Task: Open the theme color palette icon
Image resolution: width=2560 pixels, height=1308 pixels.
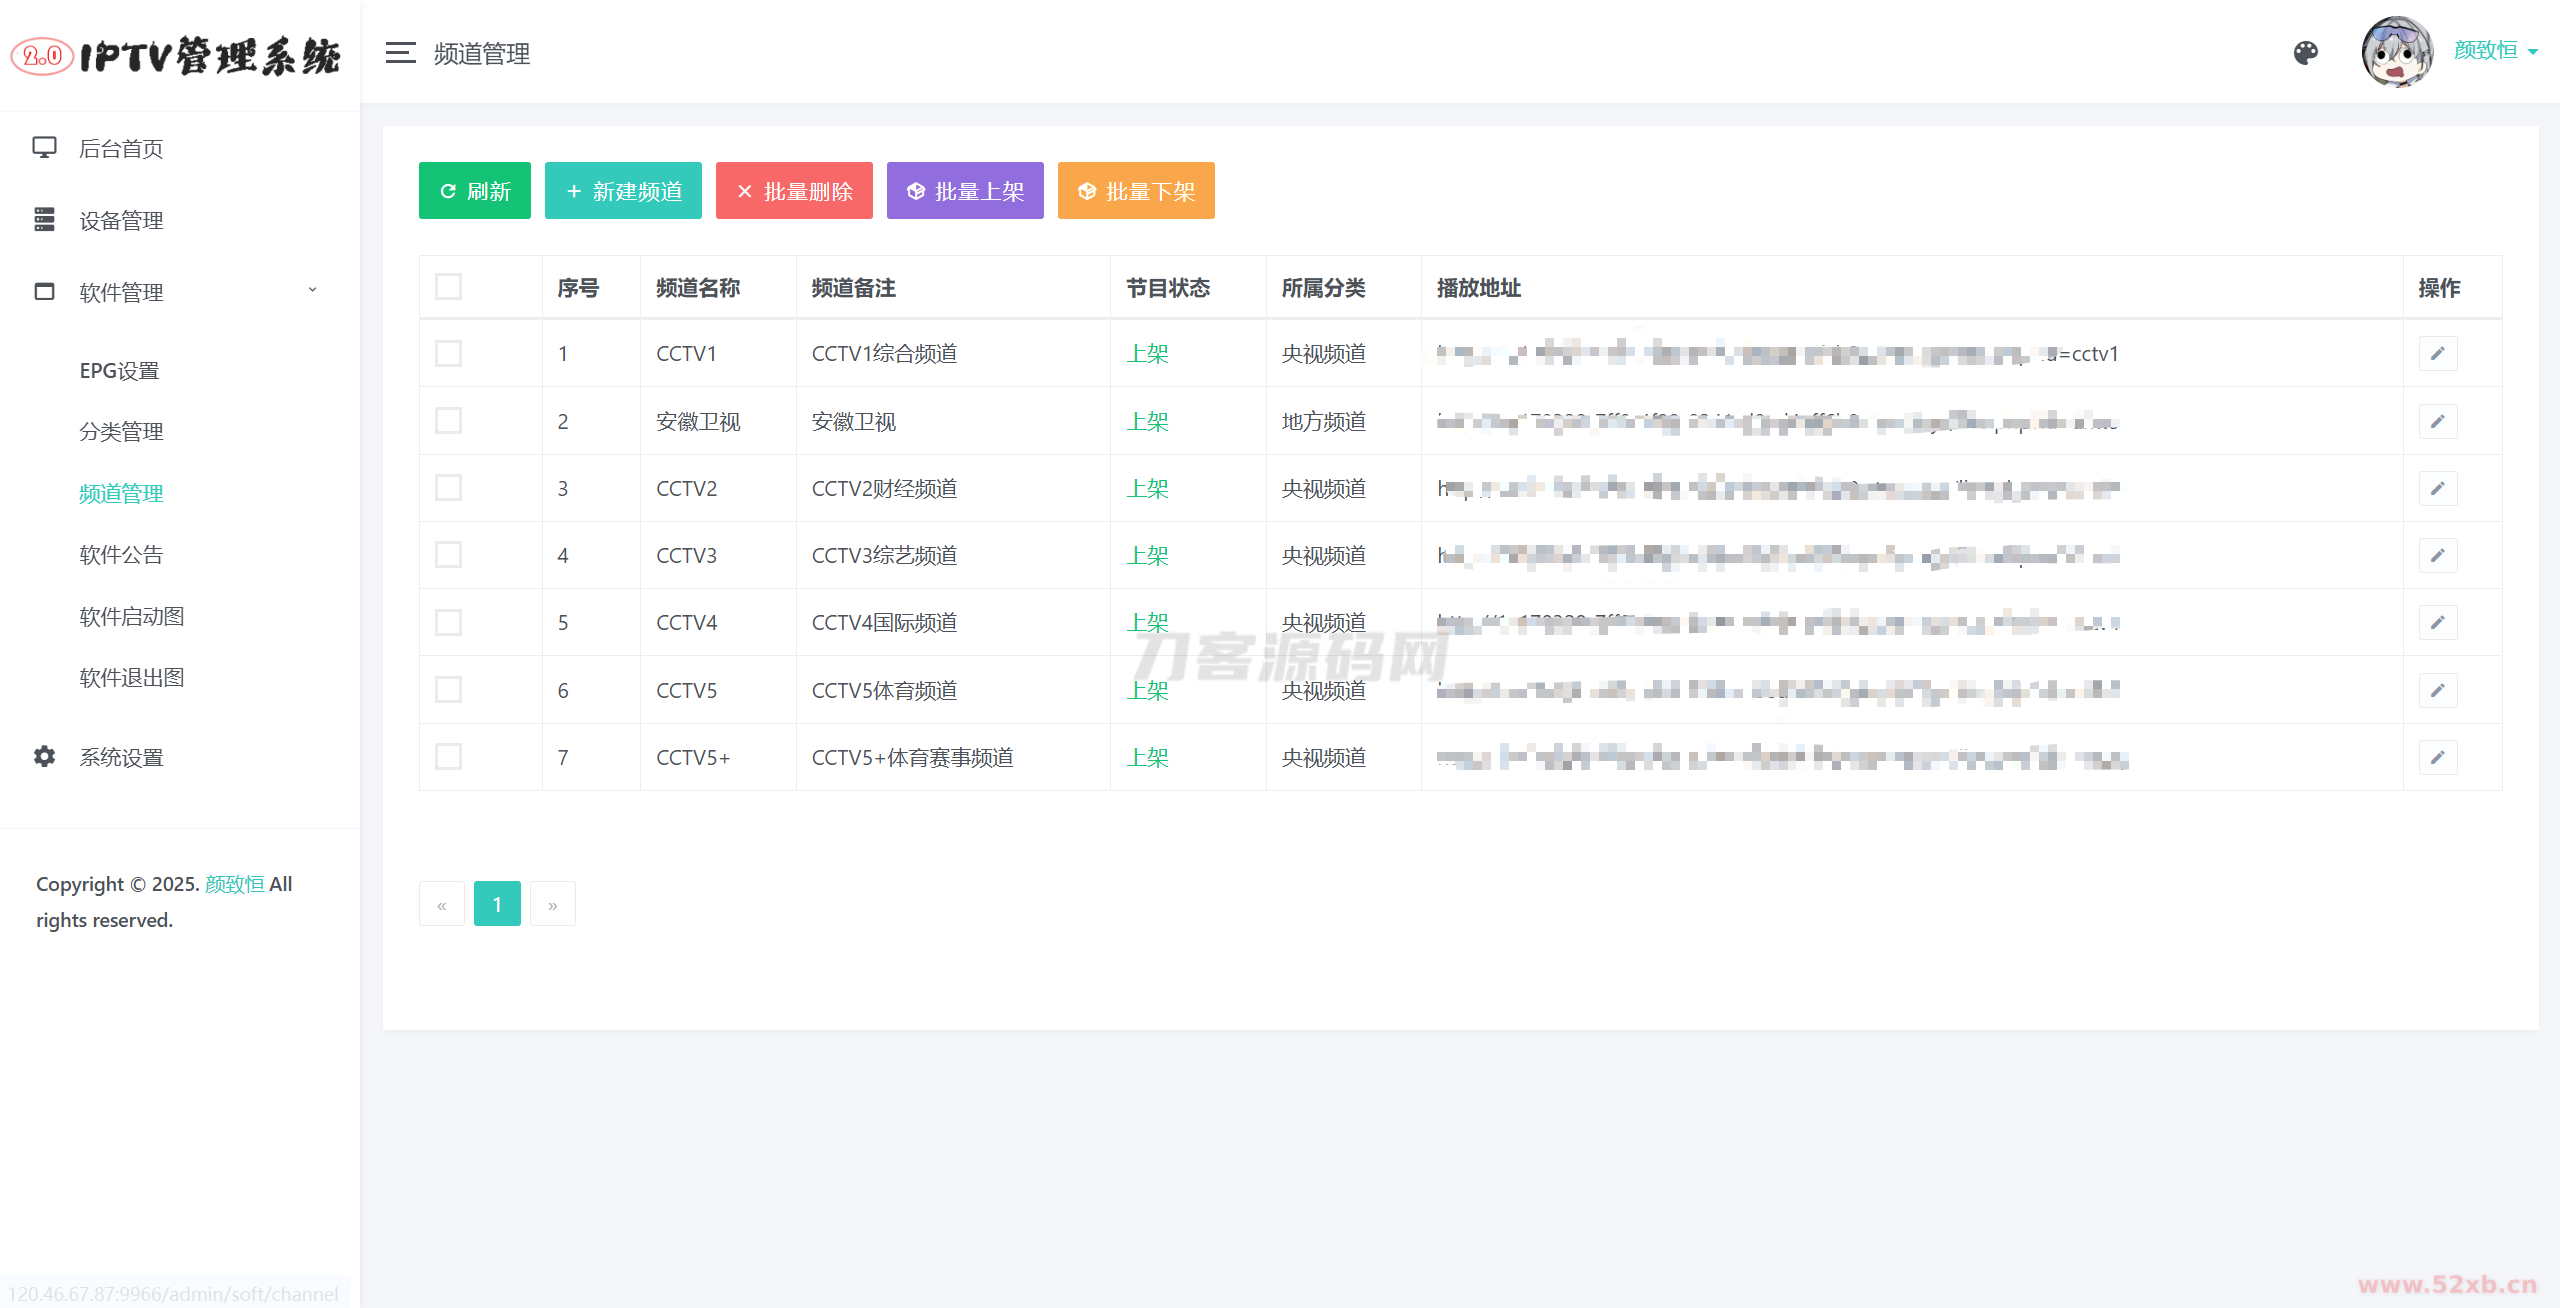Action: 2305,53
